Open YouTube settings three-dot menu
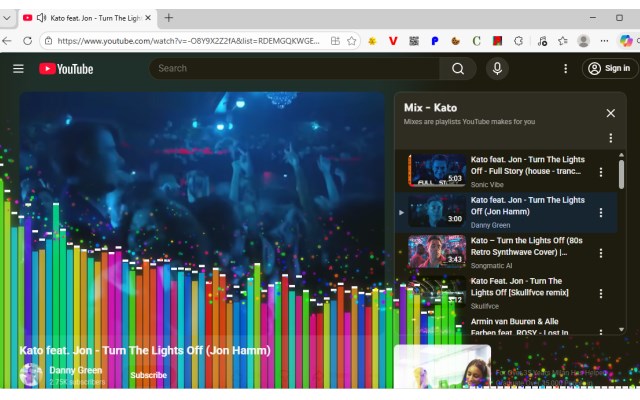The height and width of the screenshot is (400, 640). [x=565, y=69]
